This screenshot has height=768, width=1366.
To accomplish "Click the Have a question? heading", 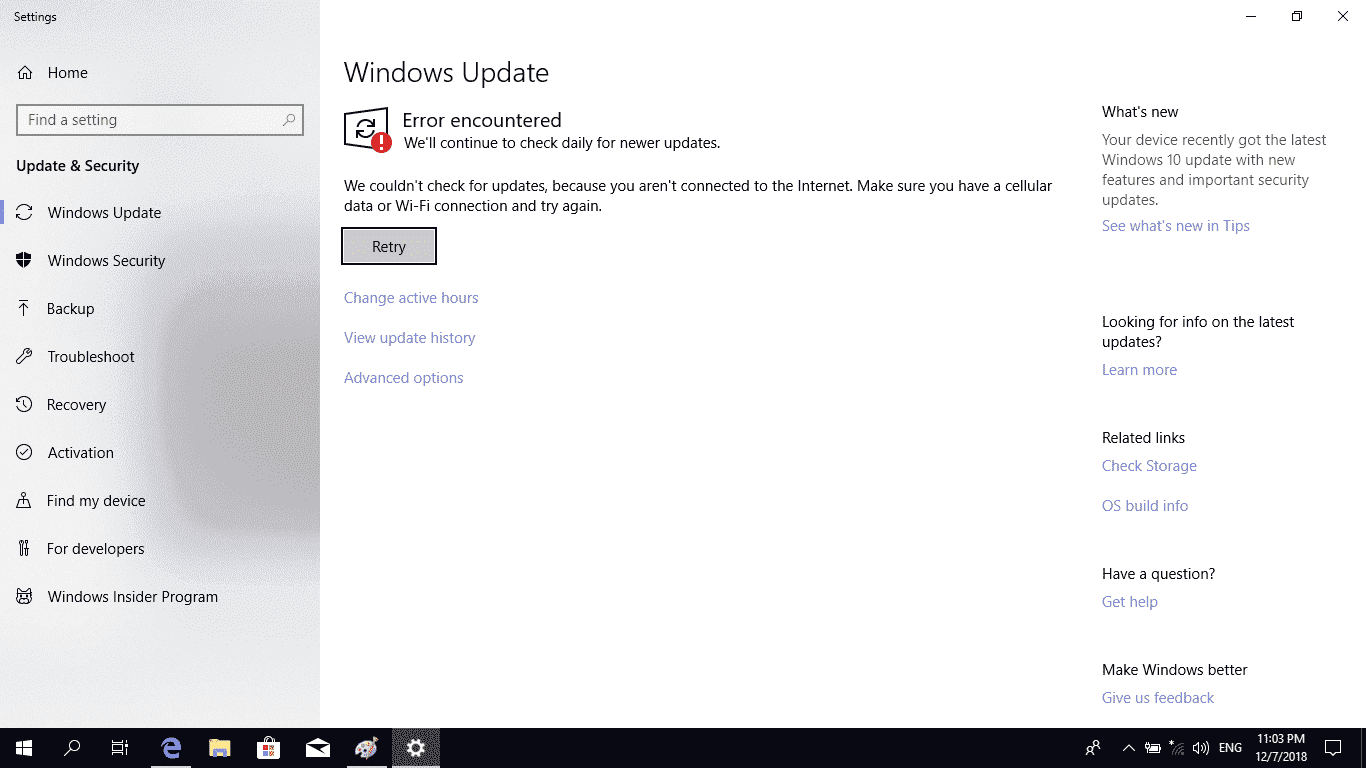I will point(1158,574).
